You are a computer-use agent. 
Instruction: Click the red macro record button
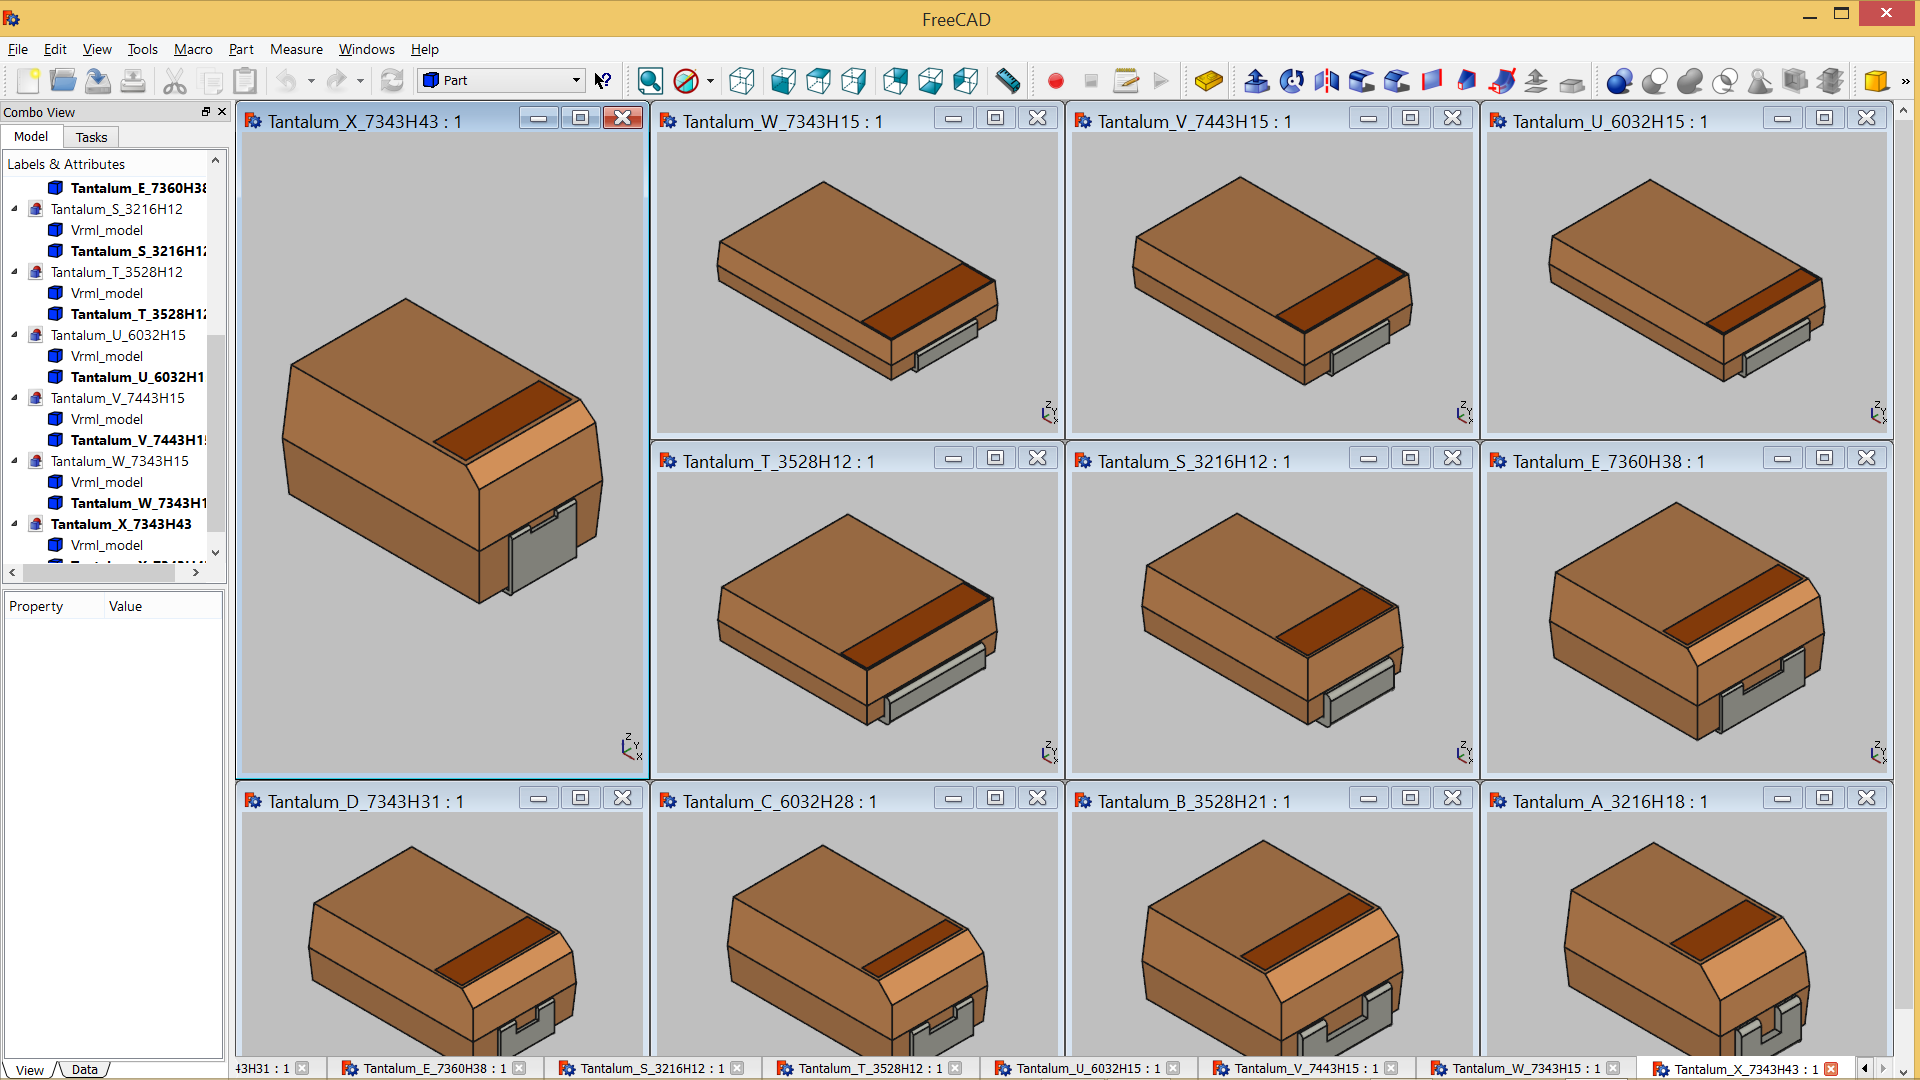tap(1055, 81)
